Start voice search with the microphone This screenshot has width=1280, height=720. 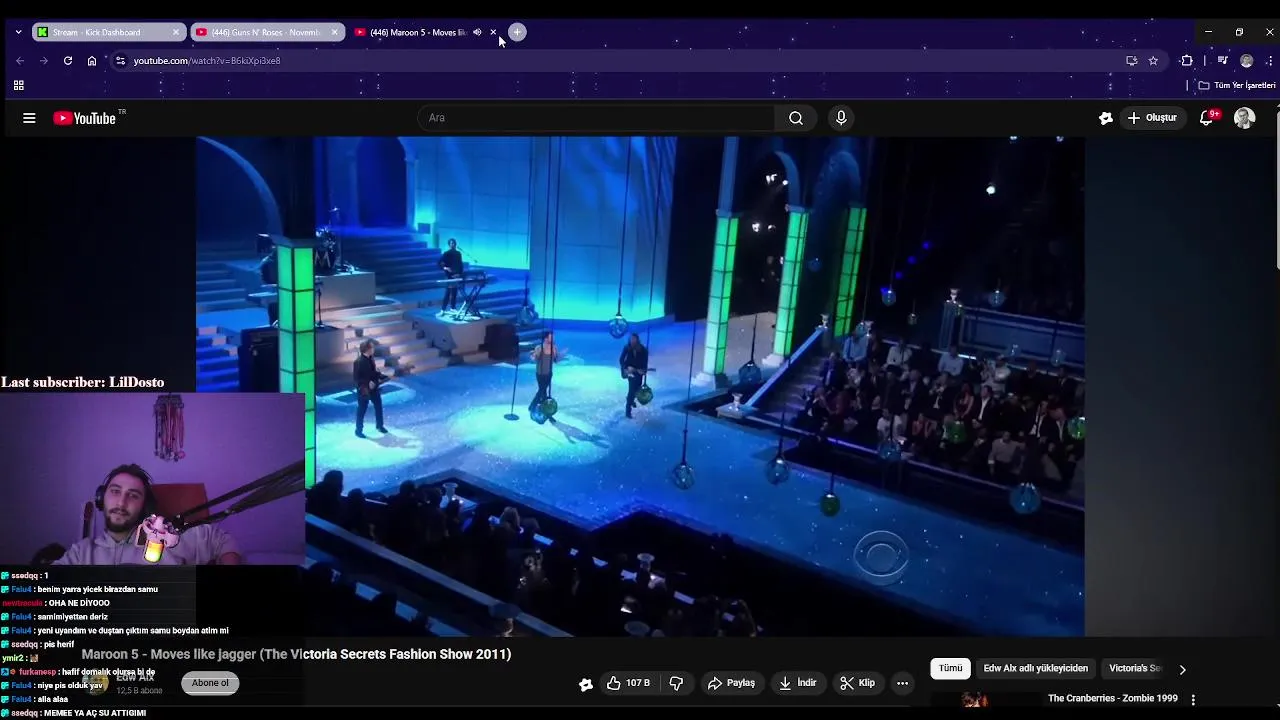pos(841,118)
